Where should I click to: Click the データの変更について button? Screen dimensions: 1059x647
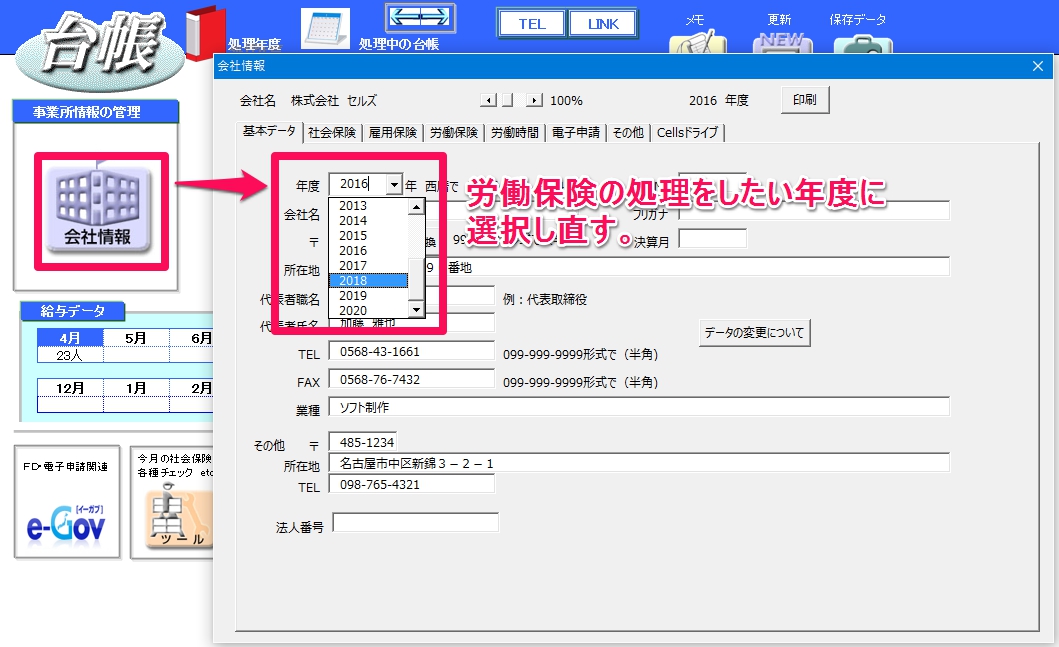[754, 332]
